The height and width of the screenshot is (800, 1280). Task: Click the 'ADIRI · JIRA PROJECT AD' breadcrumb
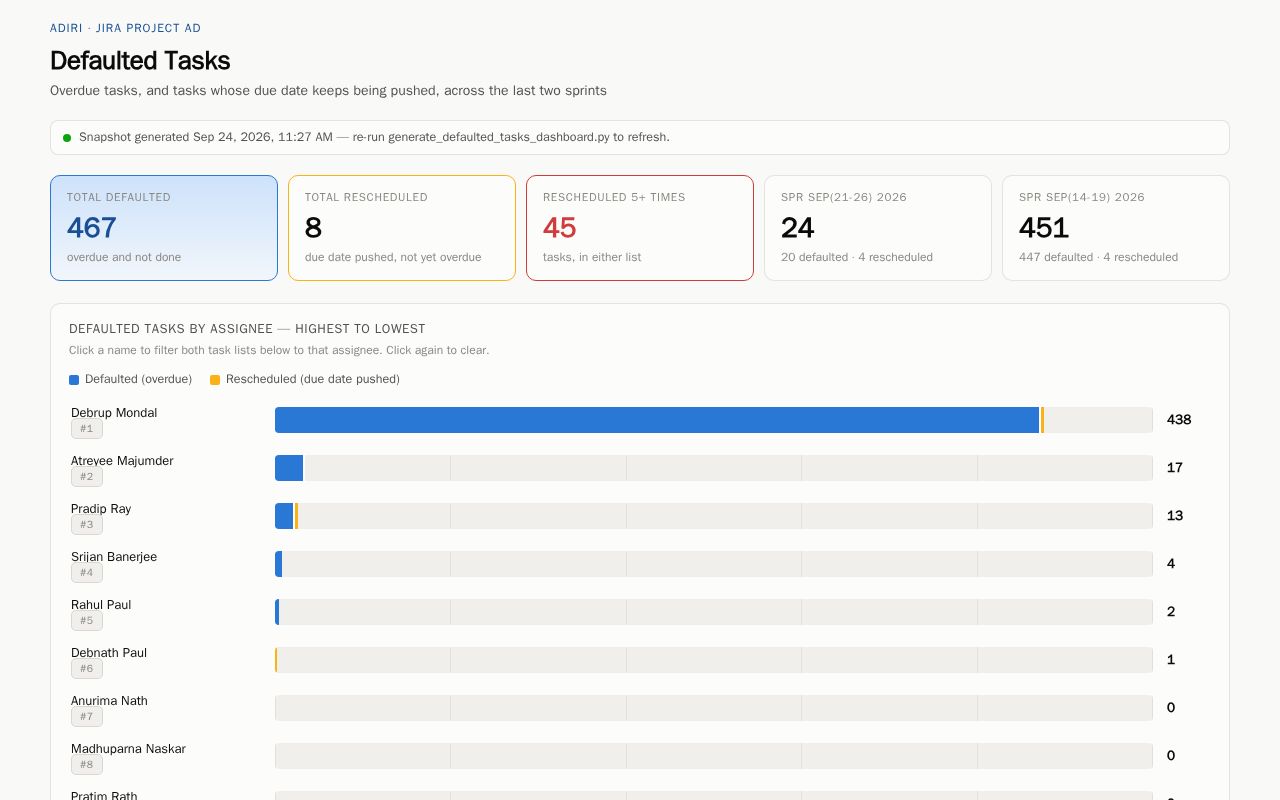tap(125, 28)
